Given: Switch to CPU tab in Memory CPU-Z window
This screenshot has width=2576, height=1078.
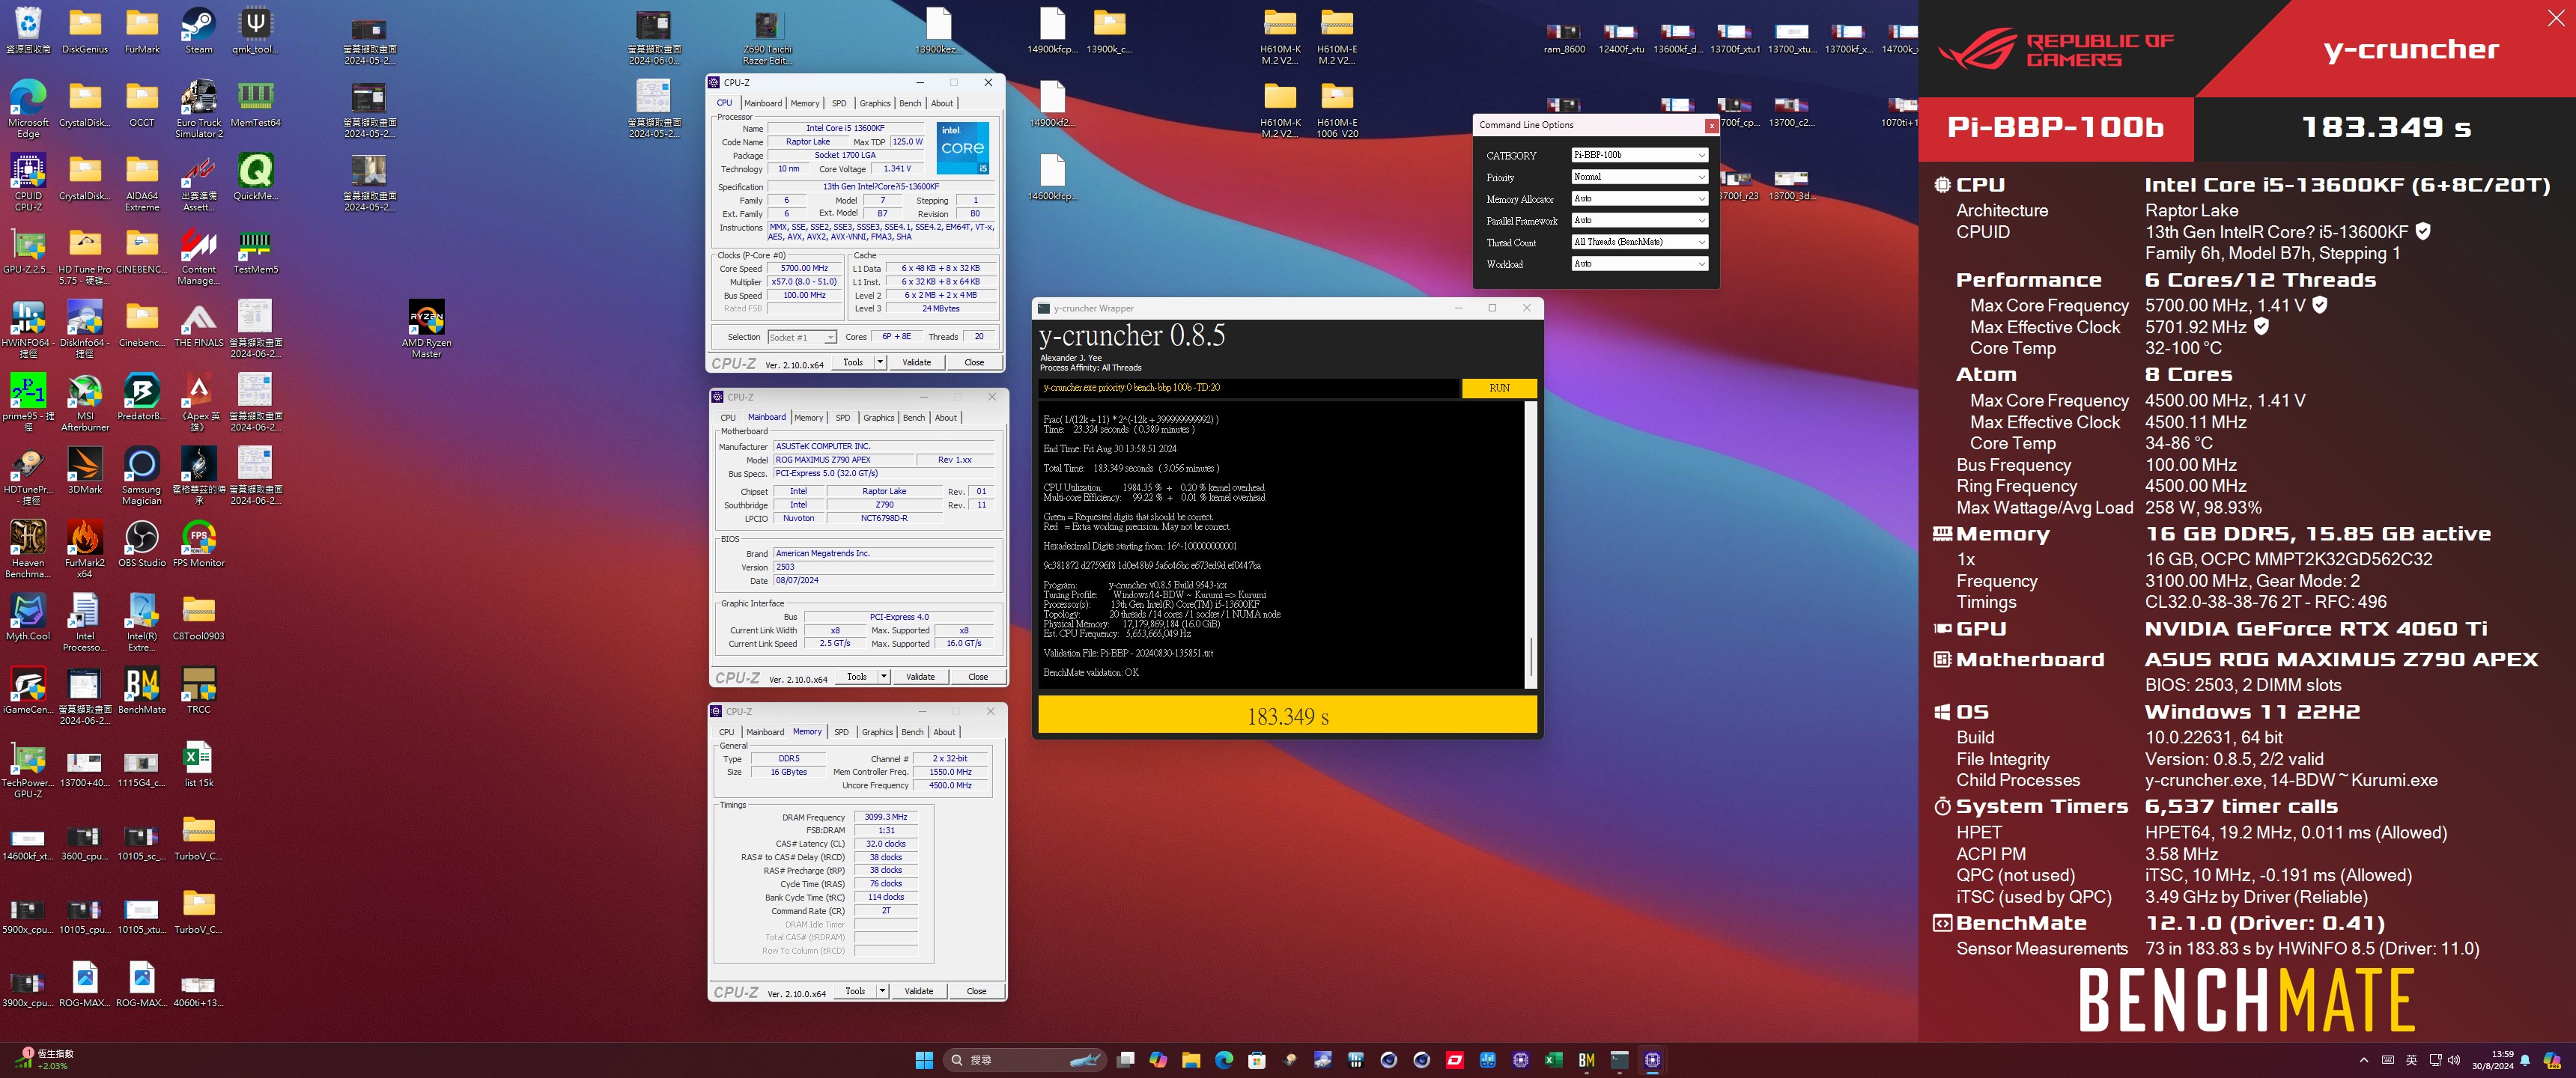Looking at the screenshot, I should [x=727, y=732].
